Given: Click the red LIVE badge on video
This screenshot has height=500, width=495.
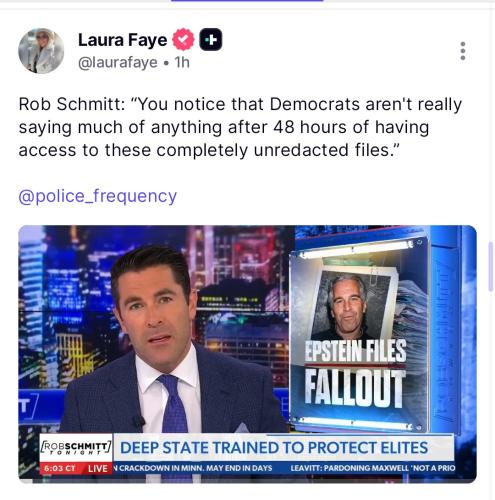Looking at the screenshot, I should (x=97, y=468).
